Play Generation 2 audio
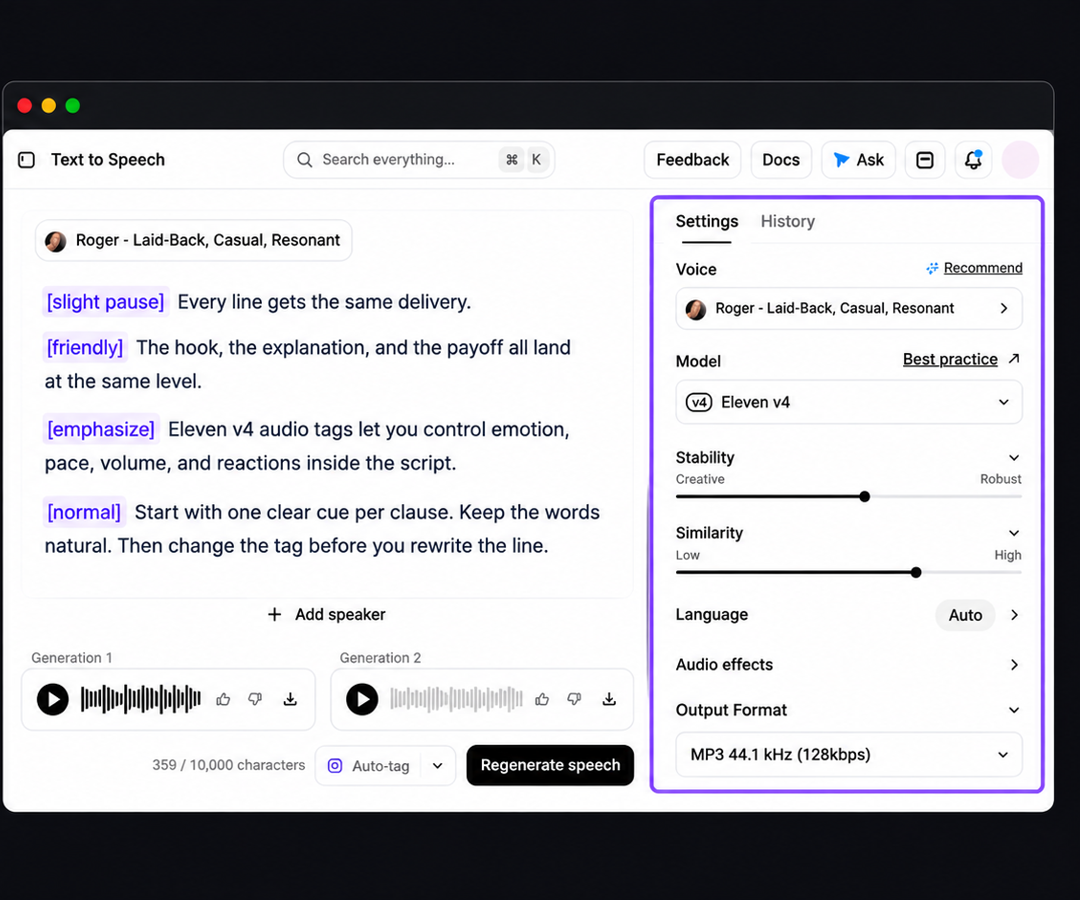Screen dimensions: 1080x900 point(362,700)
